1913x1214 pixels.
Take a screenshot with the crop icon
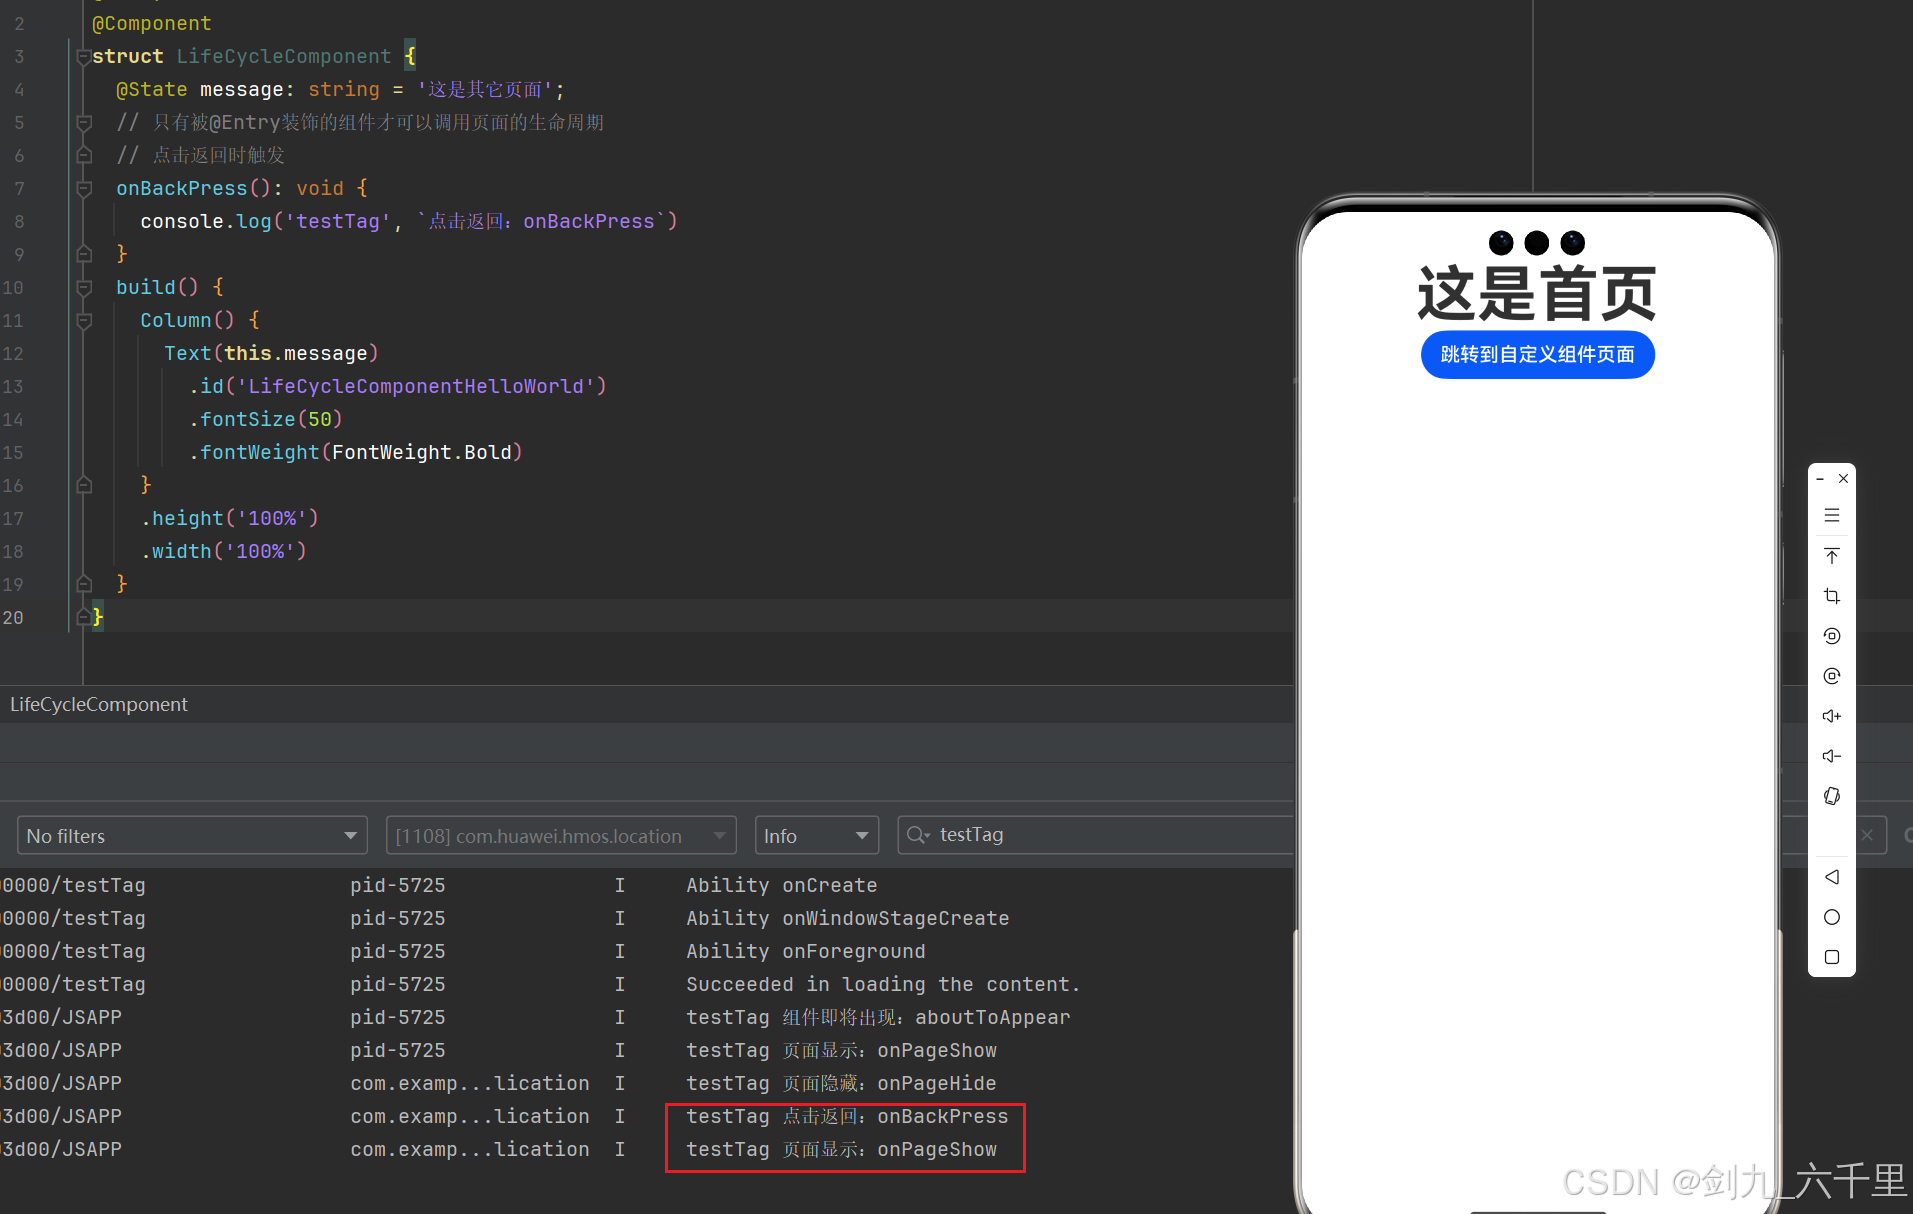[x=1832, y=596]
